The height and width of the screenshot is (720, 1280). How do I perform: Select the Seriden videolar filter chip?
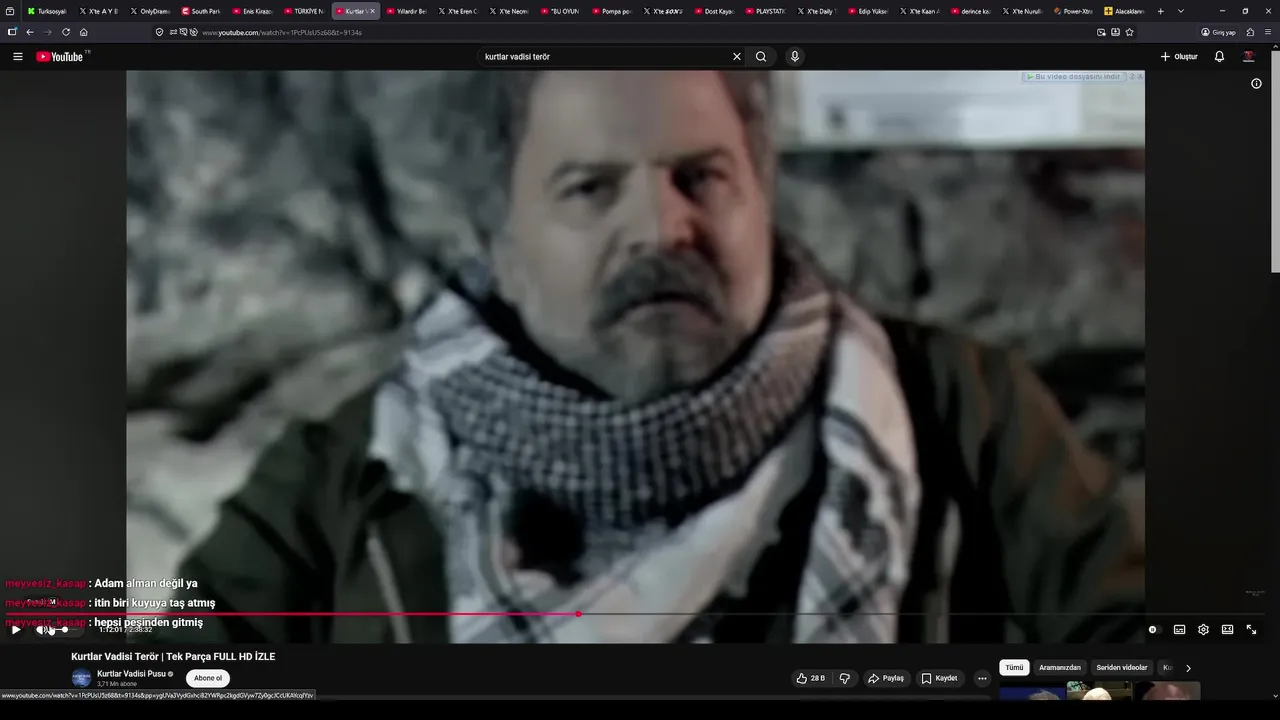[x=1122, y=668]
